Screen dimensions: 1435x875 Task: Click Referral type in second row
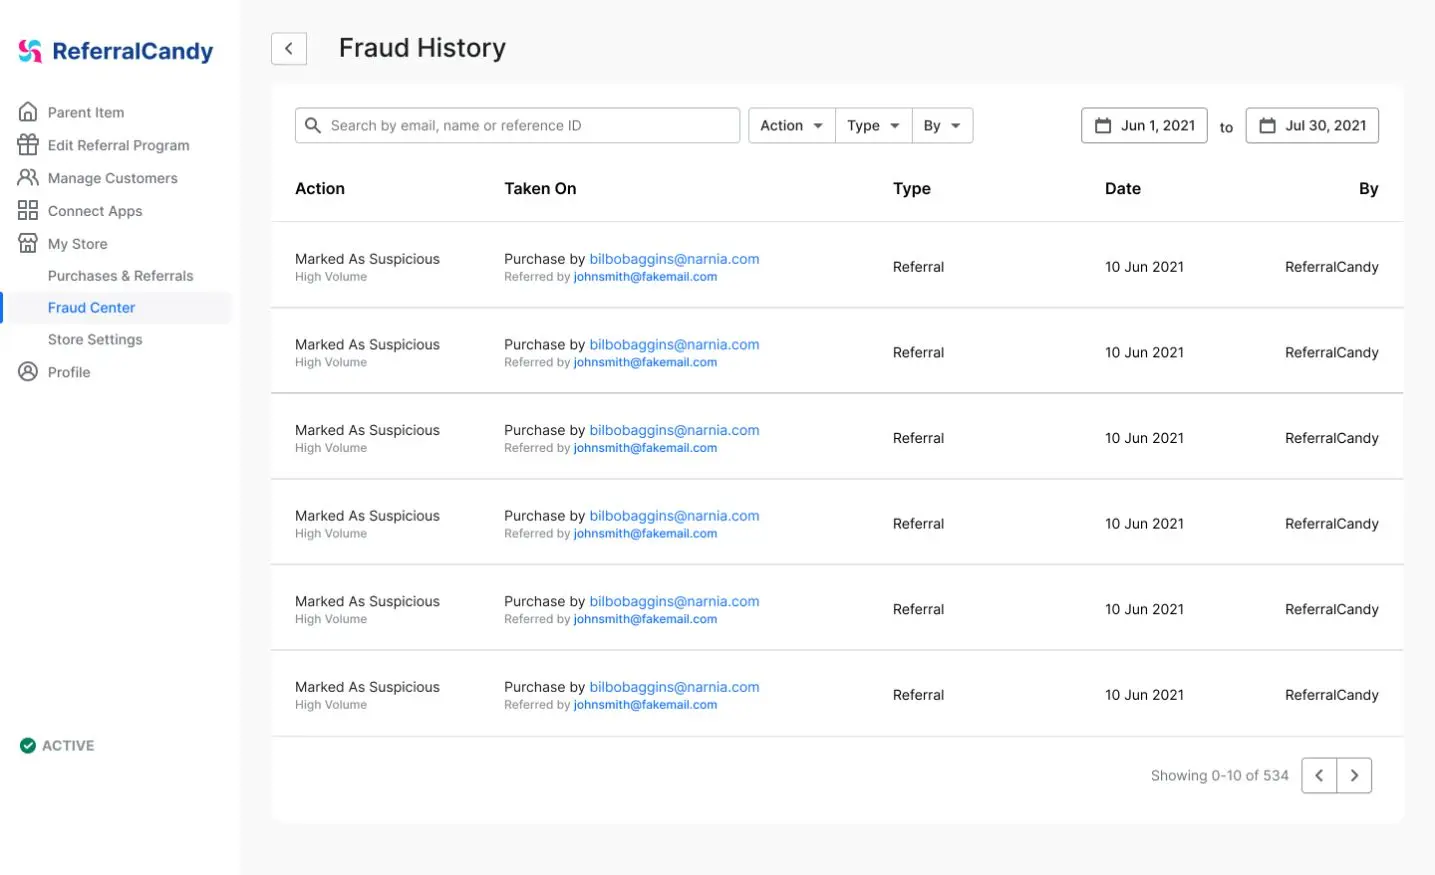[x=918, y=353]
